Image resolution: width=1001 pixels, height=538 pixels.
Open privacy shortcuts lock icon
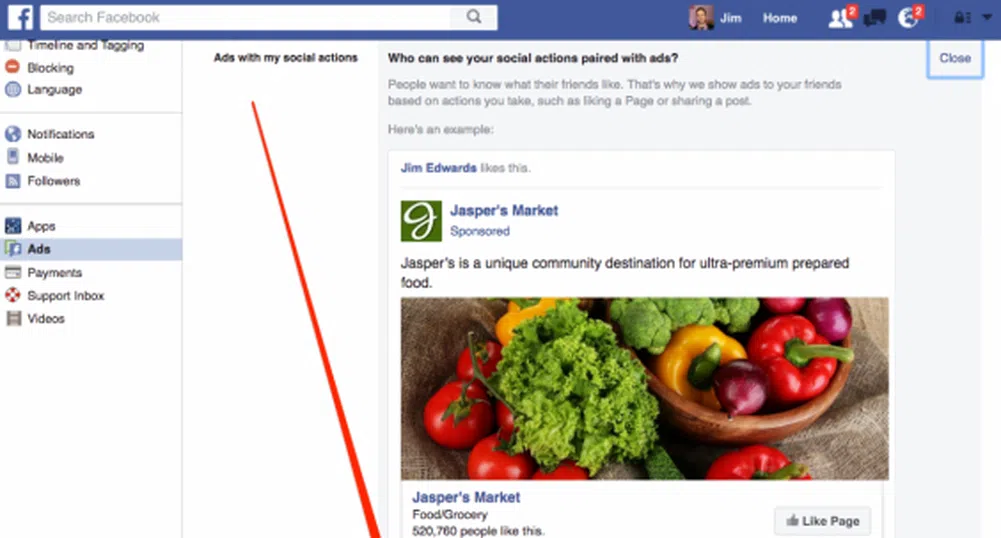click(962, 18)
